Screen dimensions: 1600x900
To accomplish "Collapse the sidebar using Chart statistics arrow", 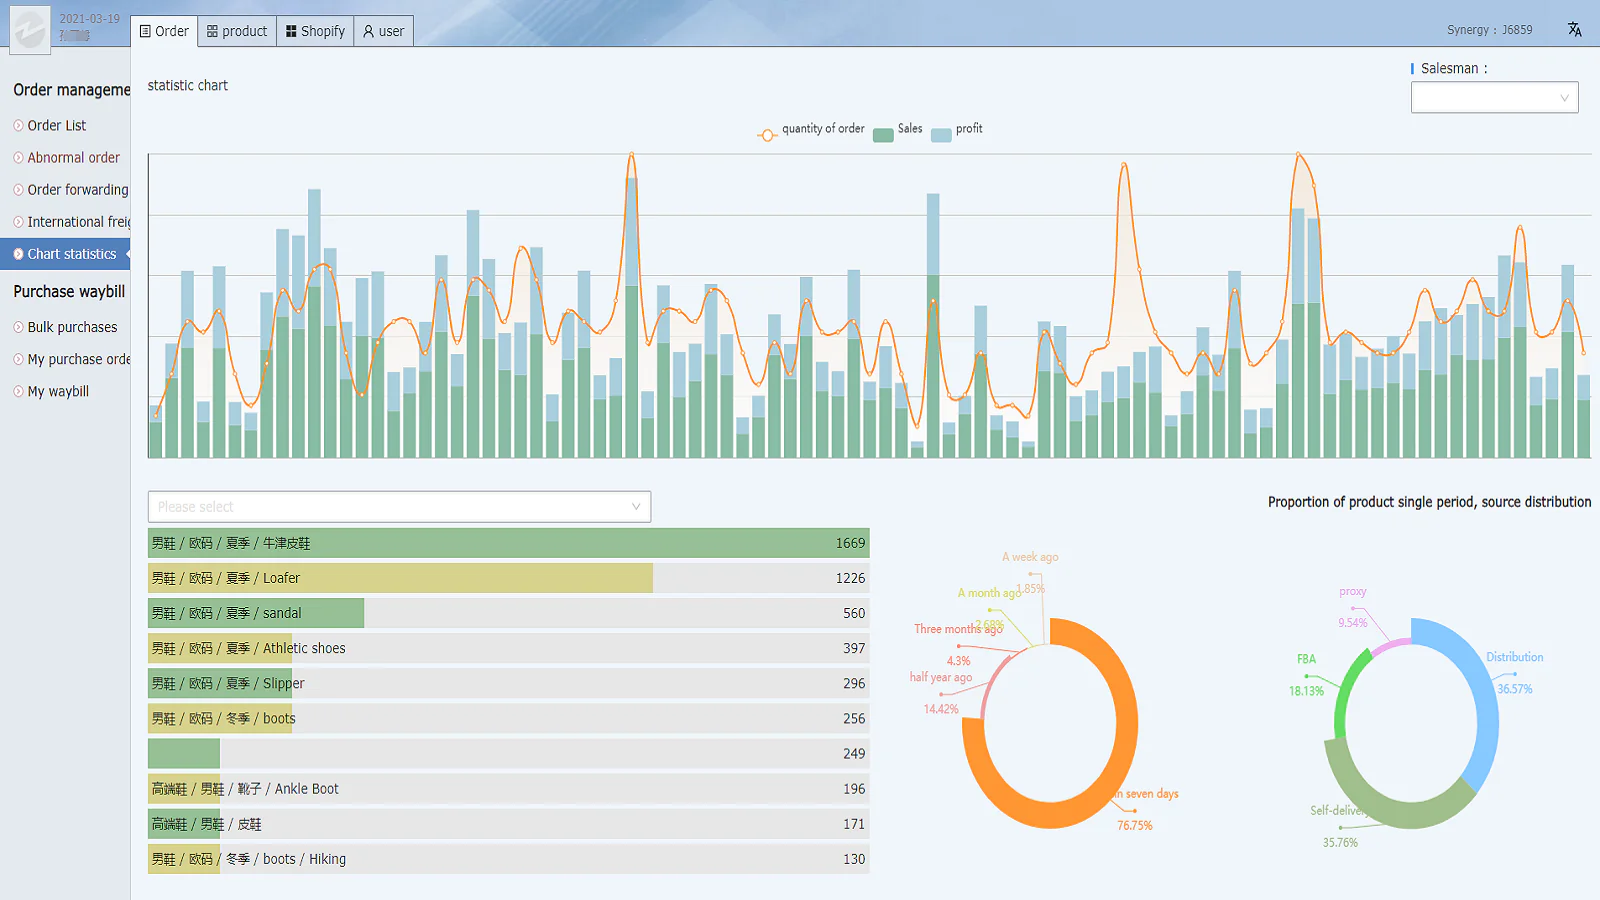I will 128,254.
